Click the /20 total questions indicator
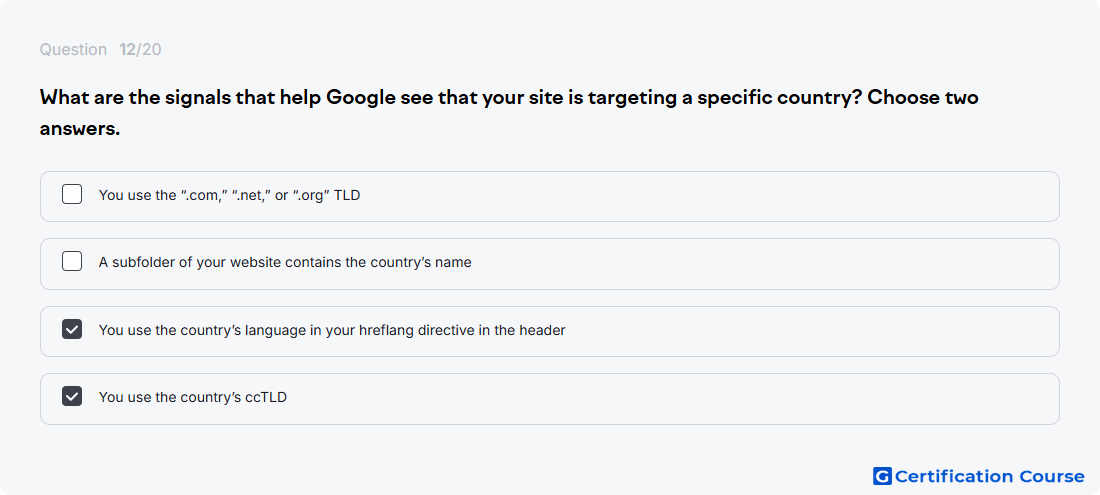 tap(149, 50)
